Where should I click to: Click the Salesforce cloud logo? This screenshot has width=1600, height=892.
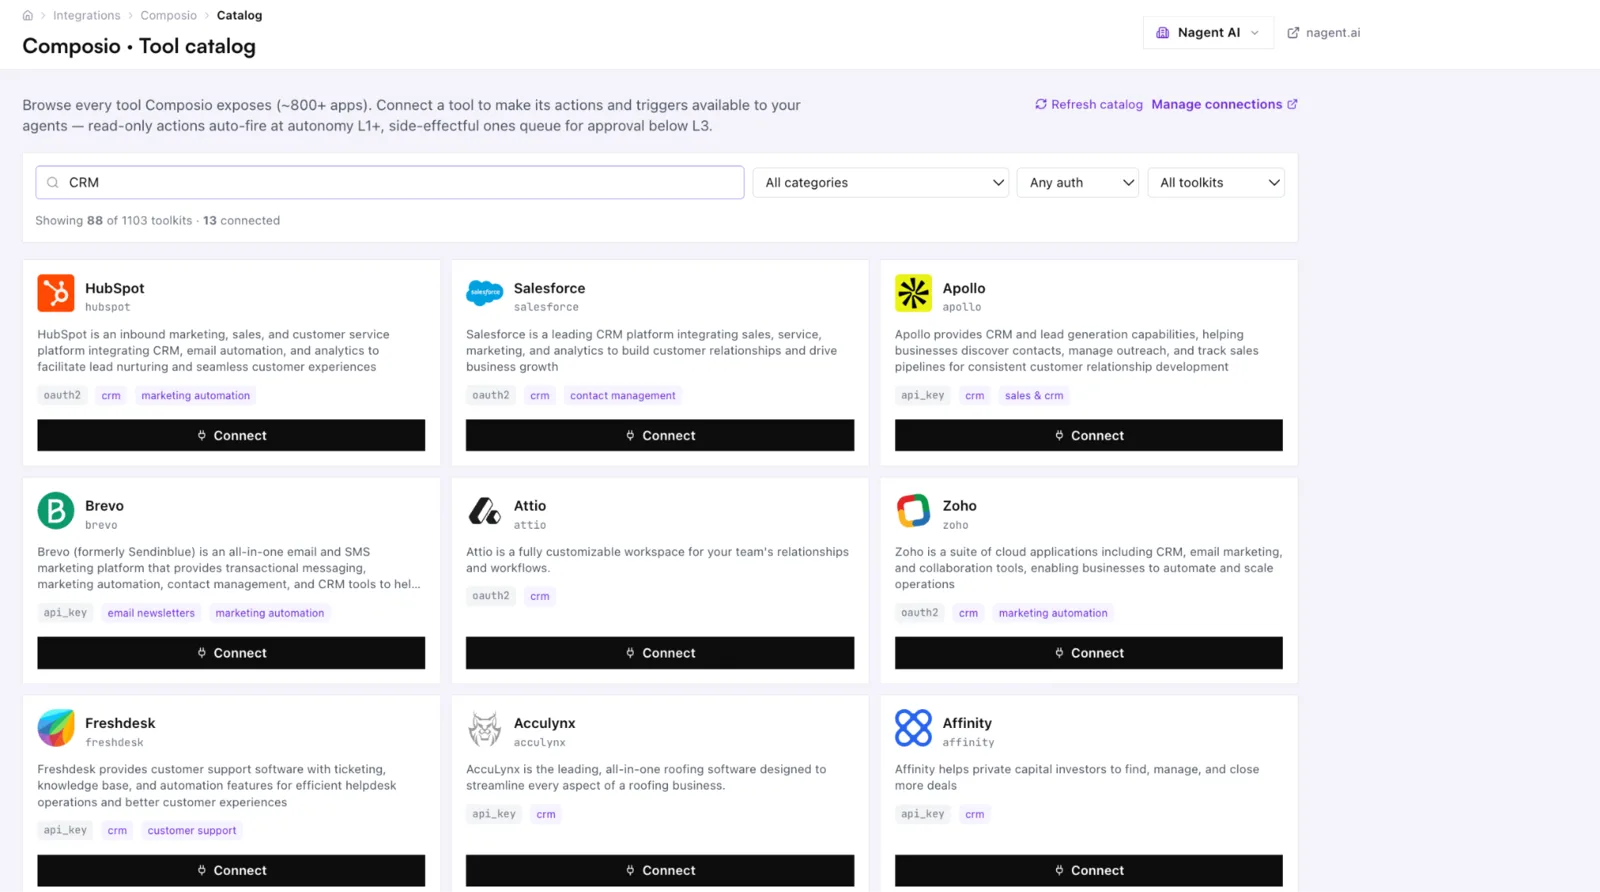pos(485,293)
